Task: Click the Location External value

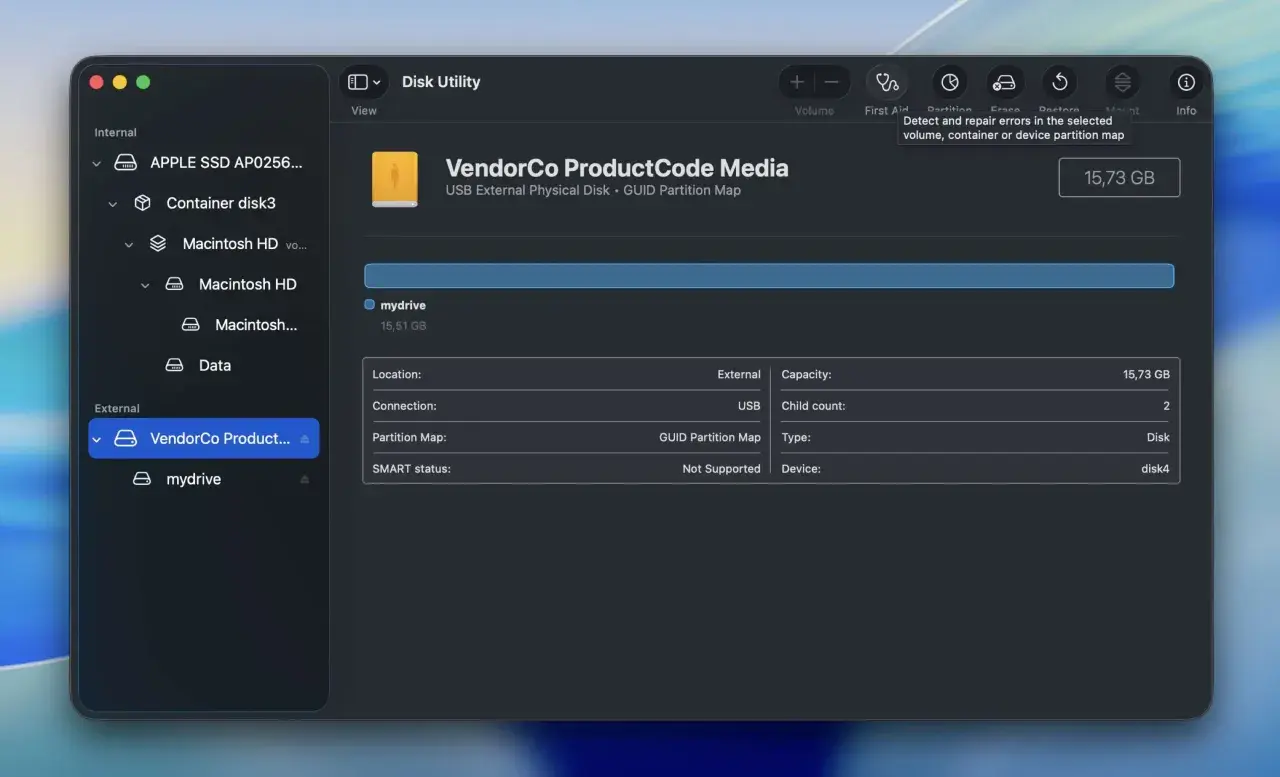Action: pyautogui.click(x=739, y=374)
